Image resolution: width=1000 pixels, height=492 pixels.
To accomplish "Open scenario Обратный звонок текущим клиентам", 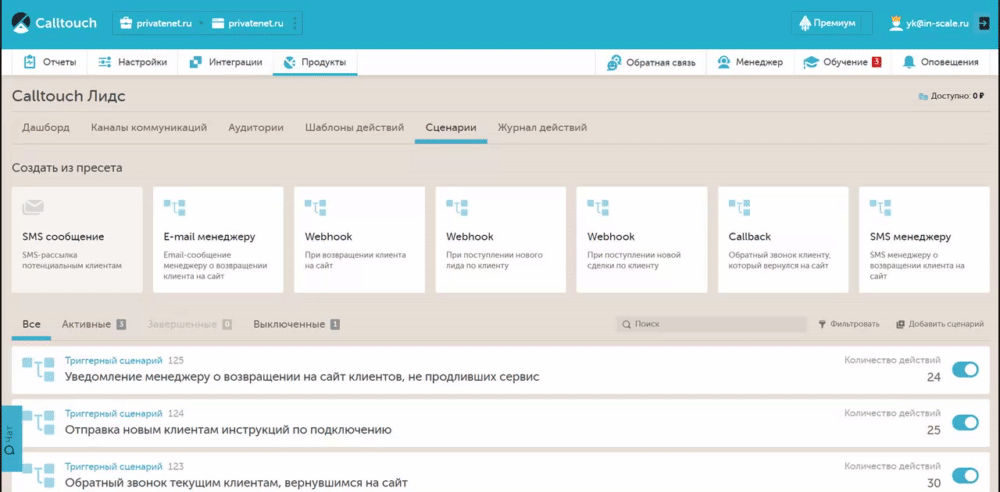I will click(236, 482).
